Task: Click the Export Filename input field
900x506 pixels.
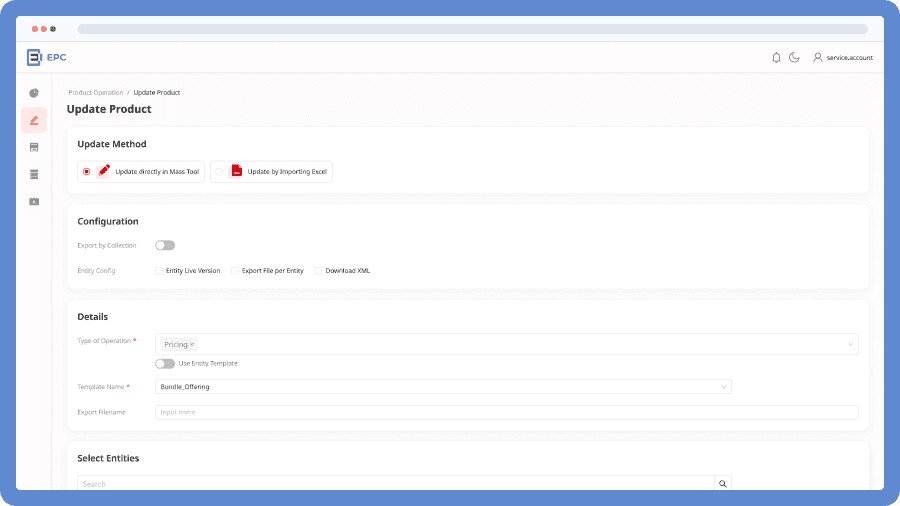Action: pyautogui.click(x=507, y=412)
